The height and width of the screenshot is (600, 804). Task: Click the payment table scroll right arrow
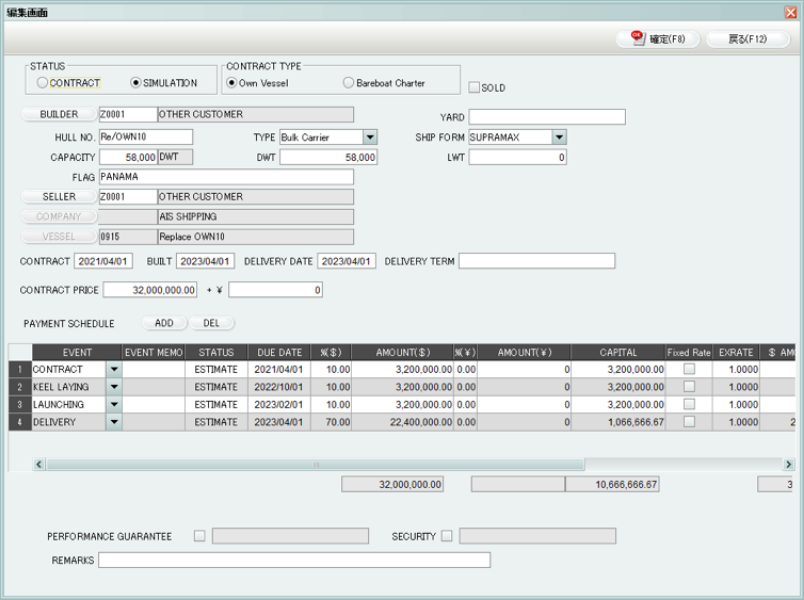tap(788, 465)
